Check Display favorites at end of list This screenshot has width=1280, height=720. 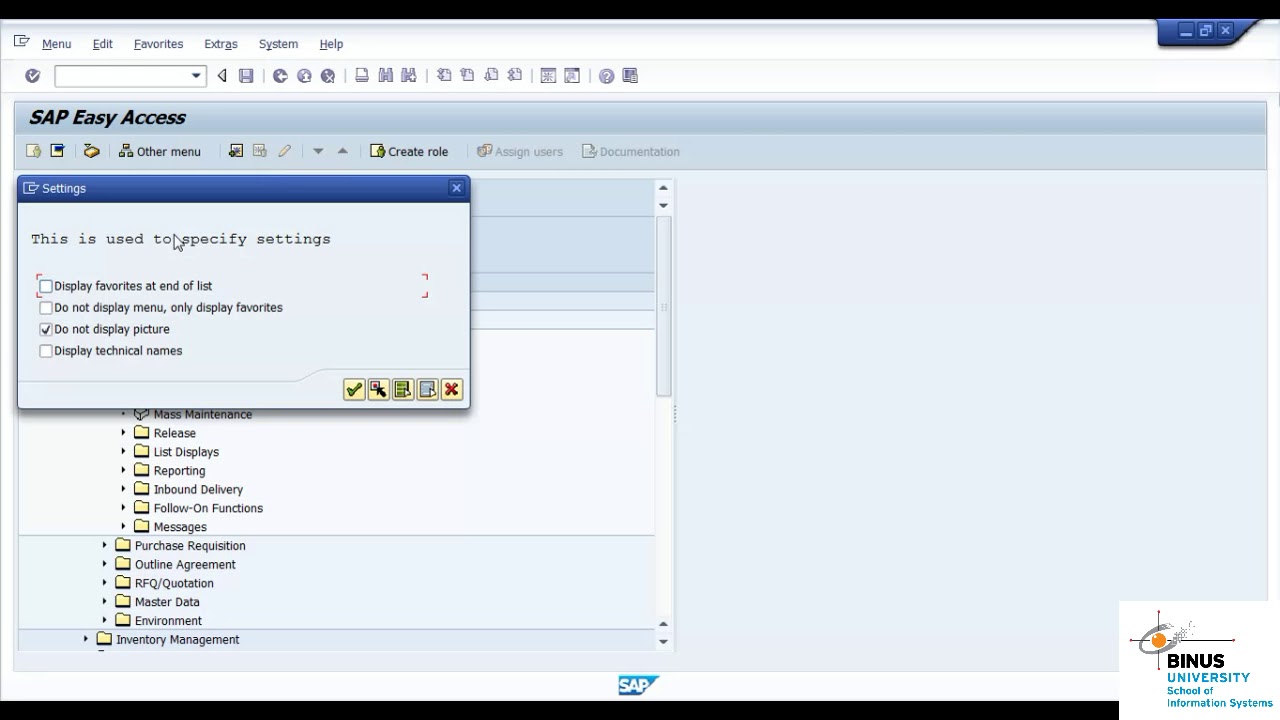[46, 286]
